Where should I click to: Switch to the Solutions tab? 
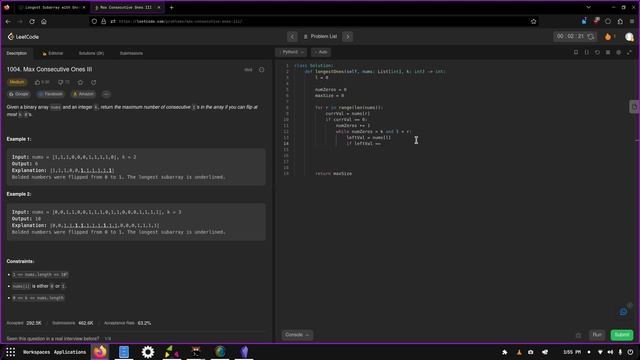click(91, 53)
